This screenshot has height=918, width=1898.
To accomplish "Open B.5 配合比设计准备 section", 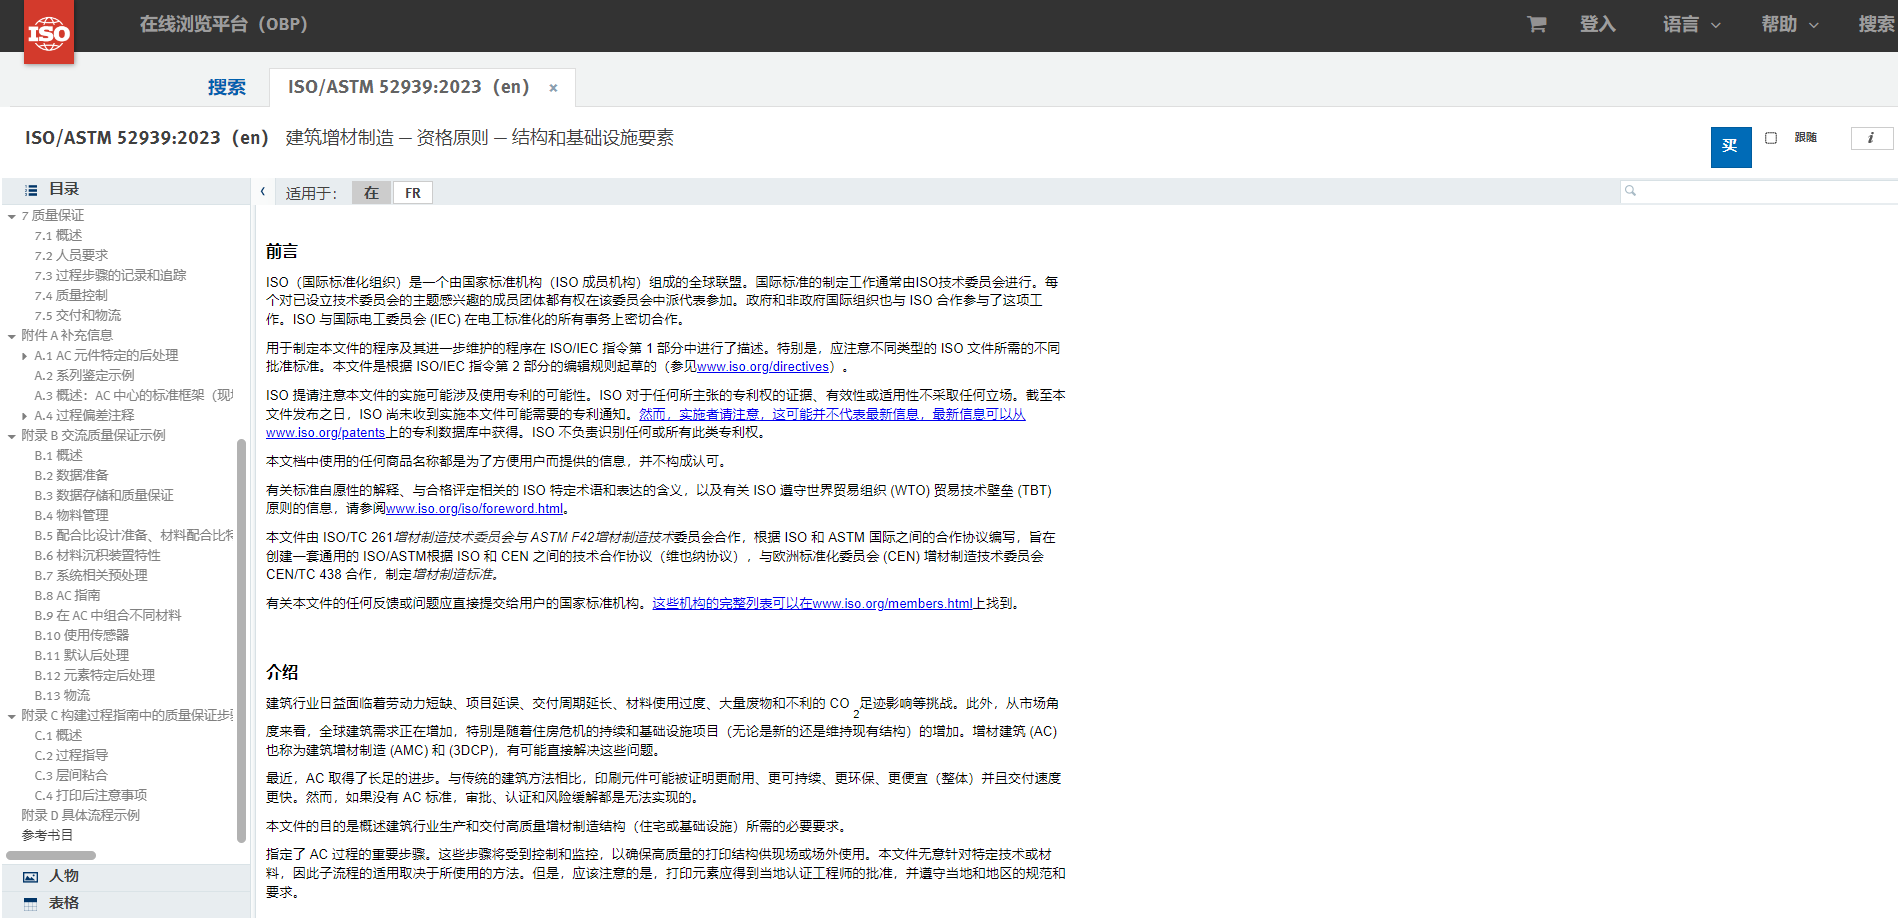I will [134, 536].
